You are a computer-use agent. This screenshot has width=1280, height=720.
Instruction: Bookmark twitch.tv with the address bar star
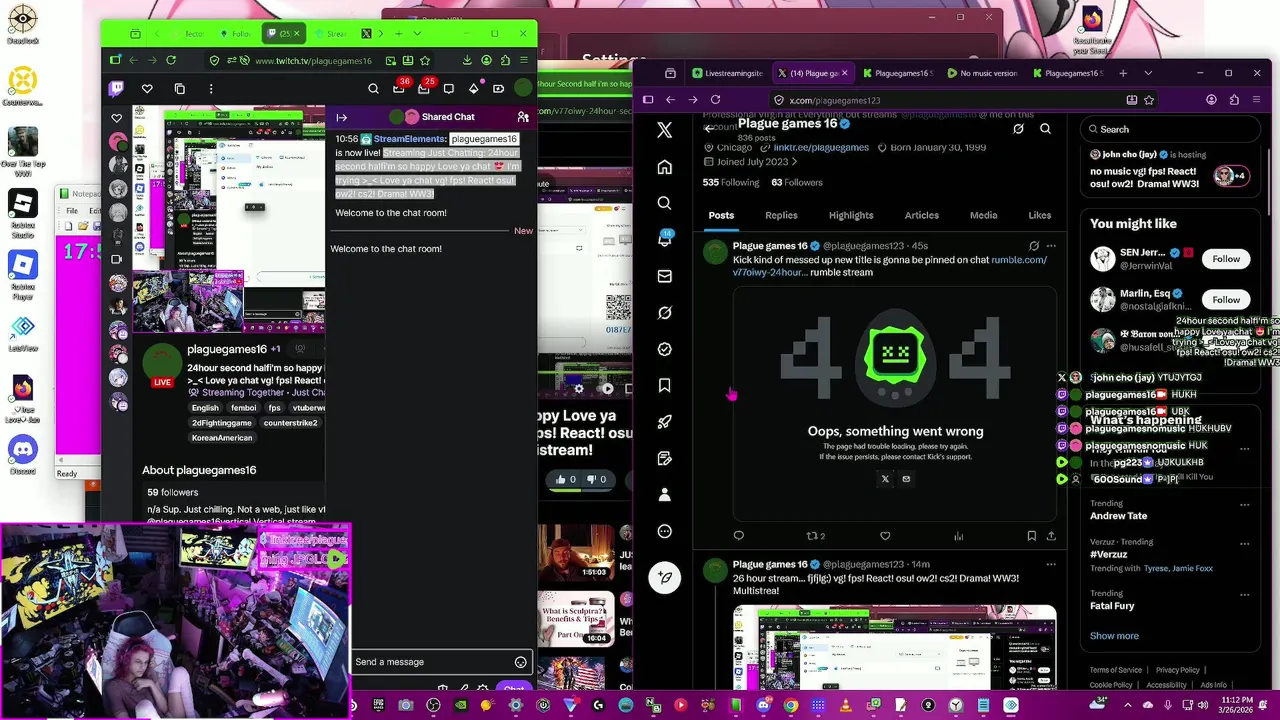click(425, 61)
